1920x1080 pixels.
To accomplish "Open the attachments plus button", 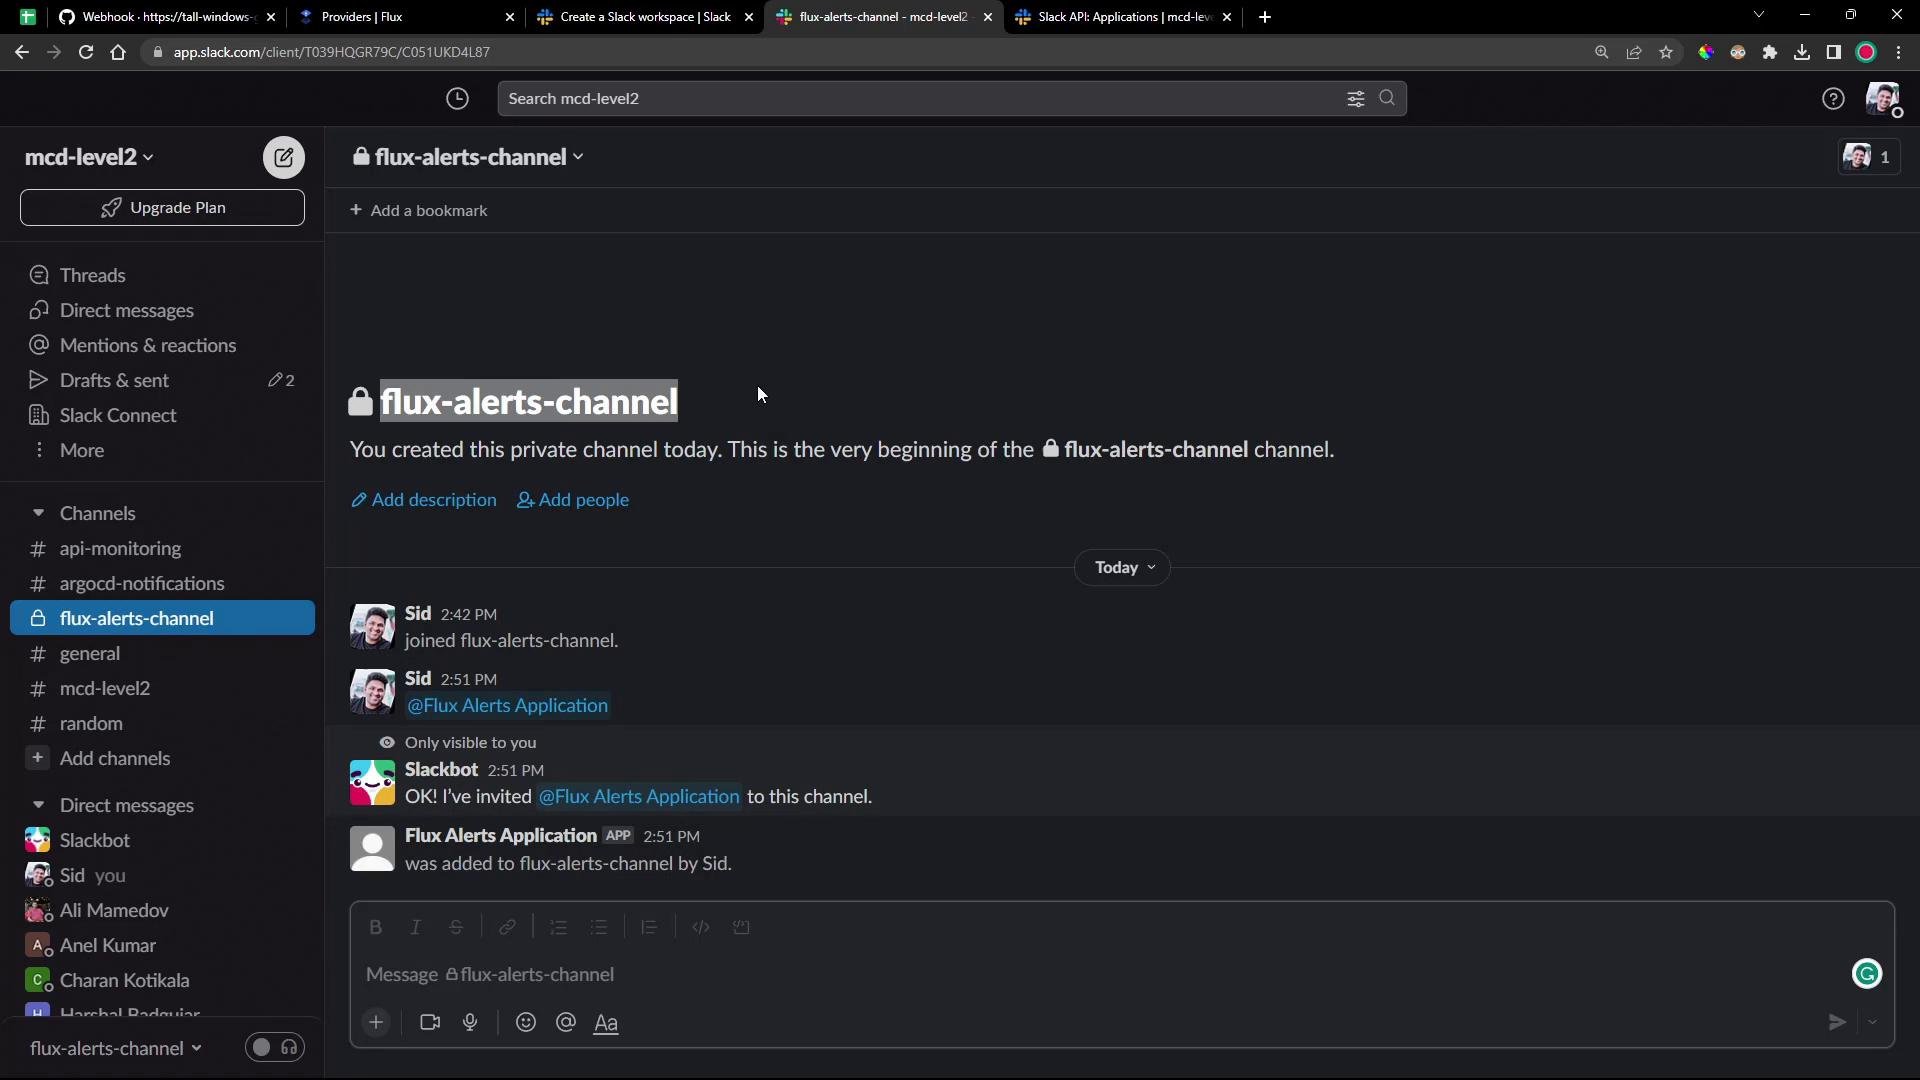I will point(376,1022).
